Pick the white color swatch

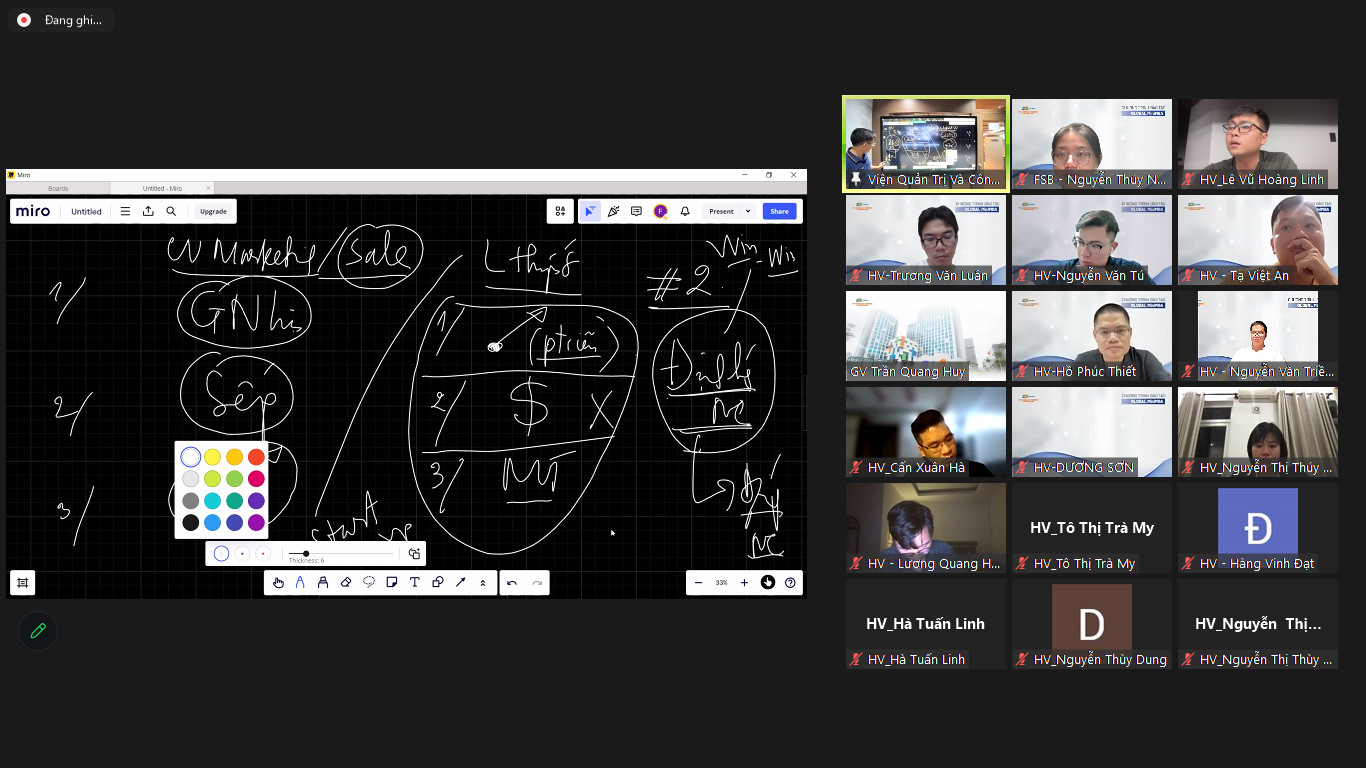point(190,457)
